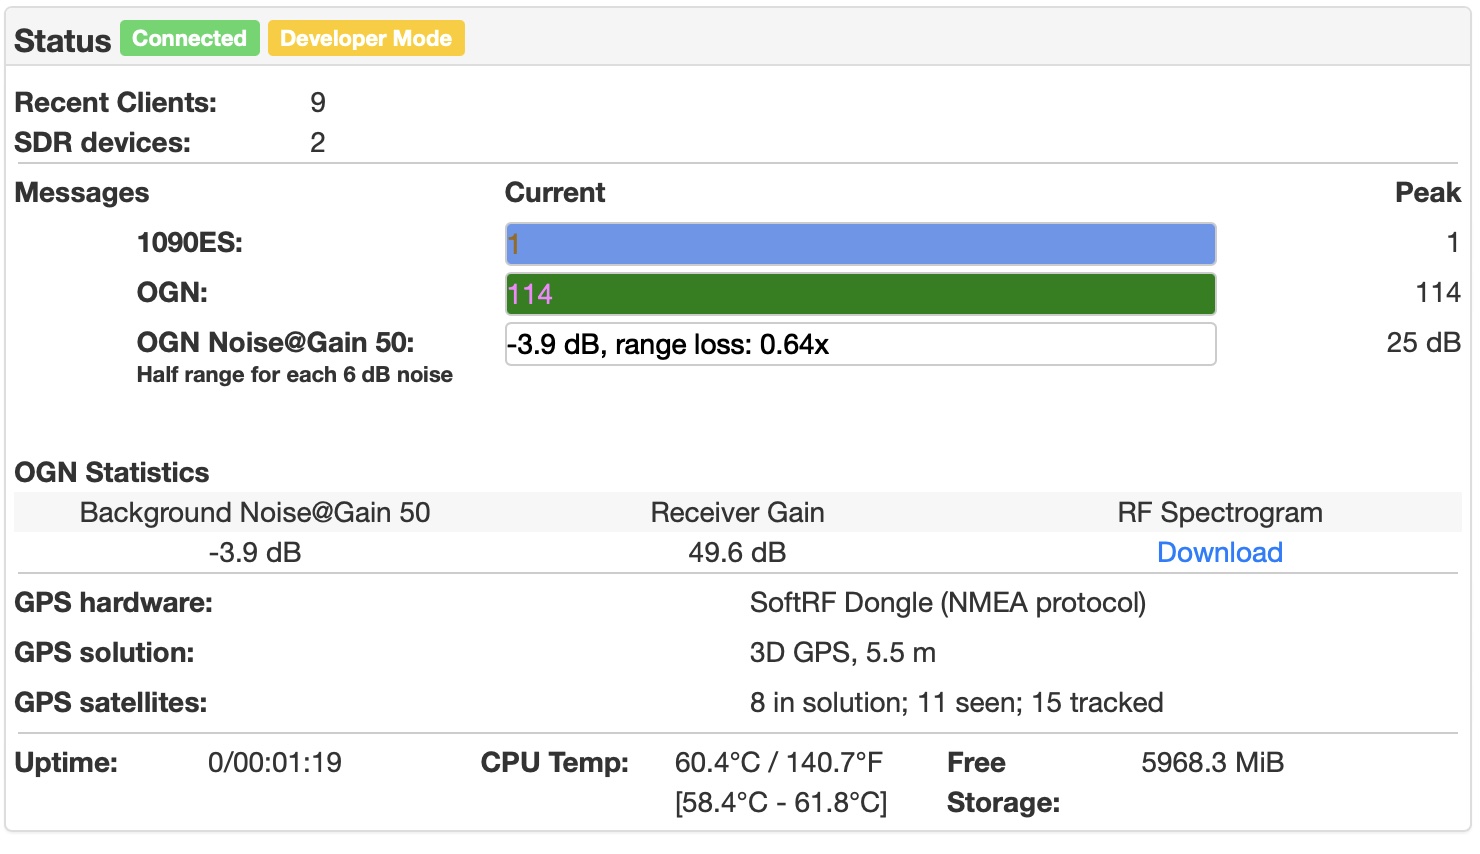Select the OGN Noise range loss bar
Image resolution: width=1480 pixels, height=854 pixels.
click(860, 344)
